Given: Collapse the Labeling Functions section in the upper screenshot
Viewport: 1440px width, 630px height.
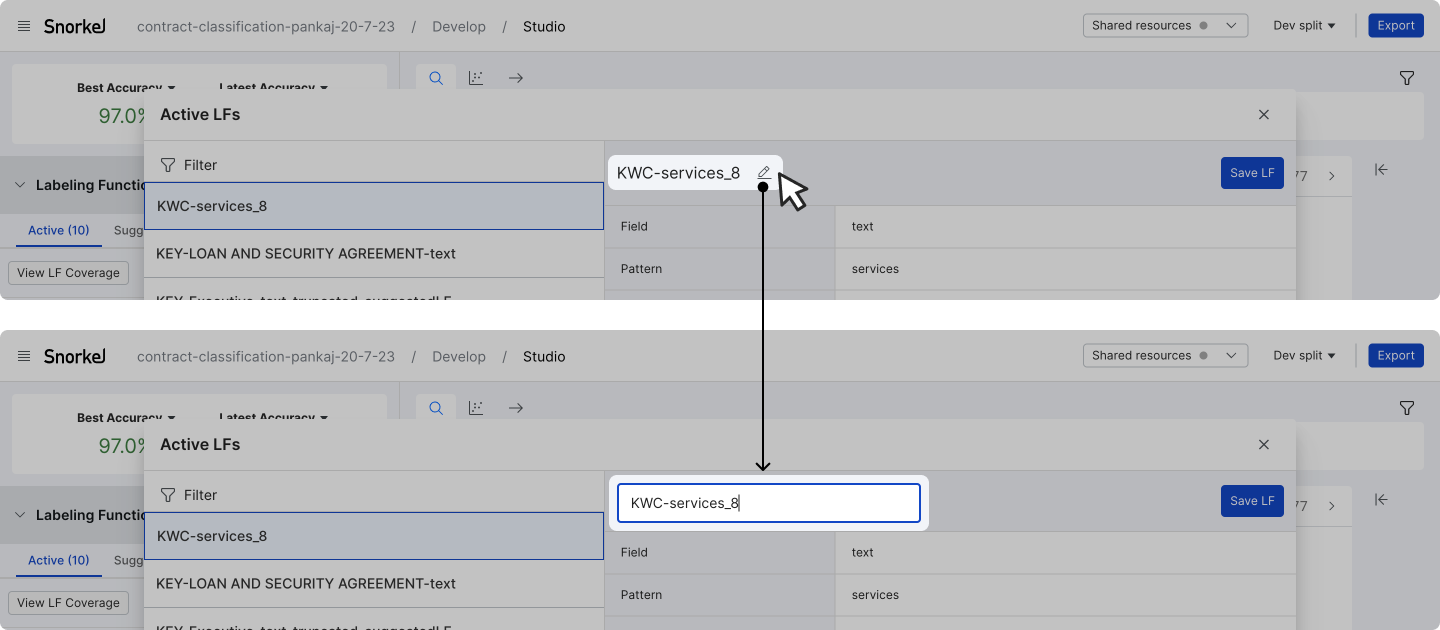Looking at the screenshot, I should (x=20, y=185).
